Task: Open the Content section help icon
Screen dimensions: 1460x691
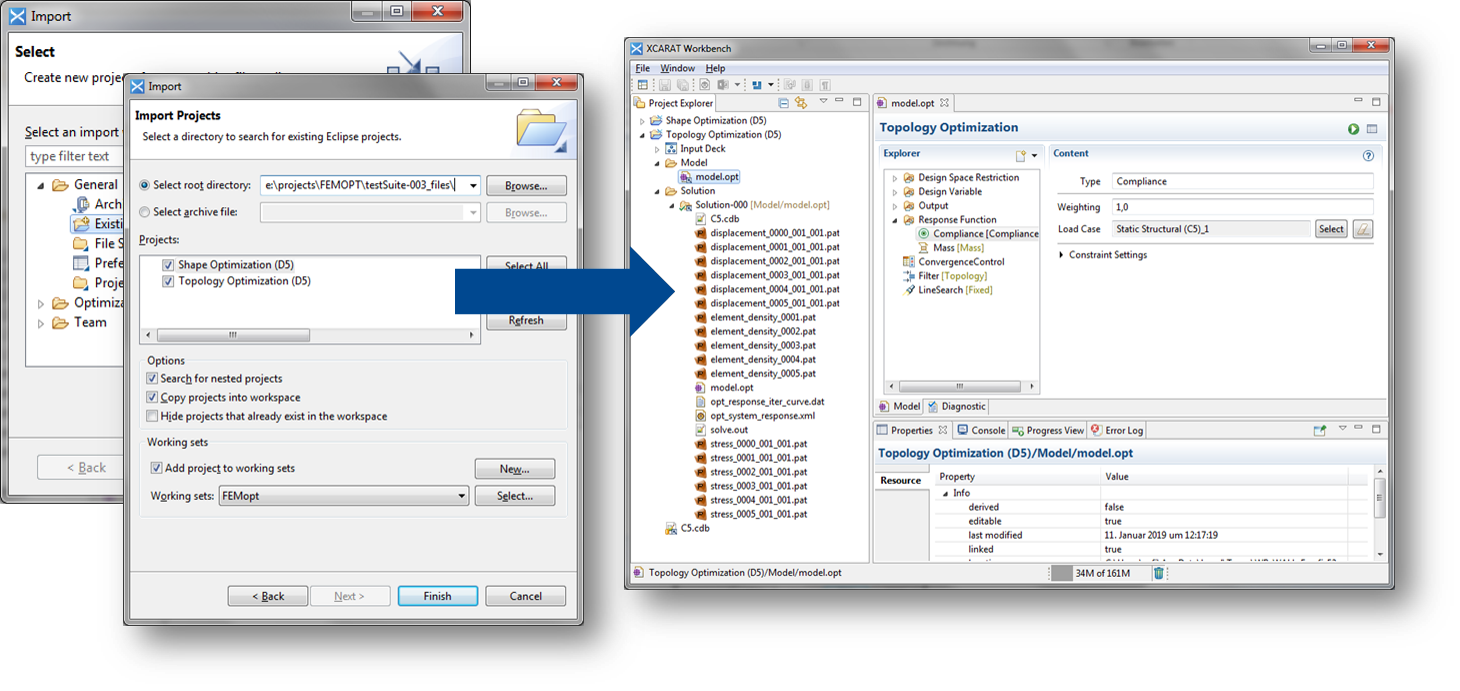Action: (x=1368, y=155)
